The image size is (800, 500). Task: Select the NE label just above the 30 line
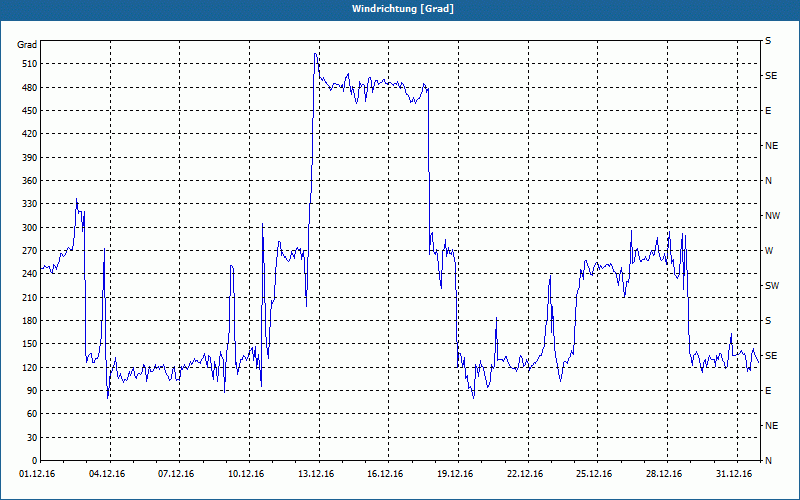771,426
